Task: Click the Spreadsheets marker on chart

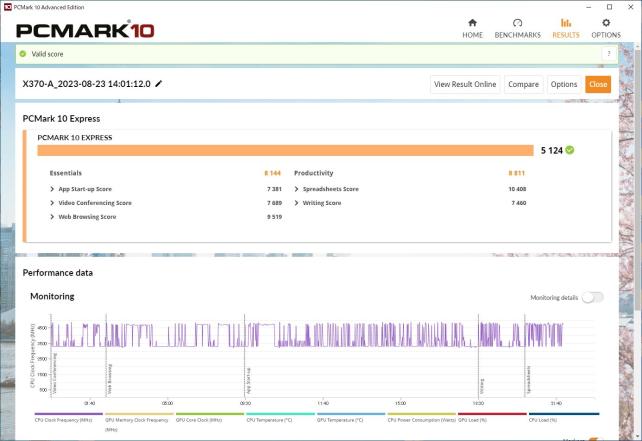Action: pyautogui.click(x=528, y=380)
